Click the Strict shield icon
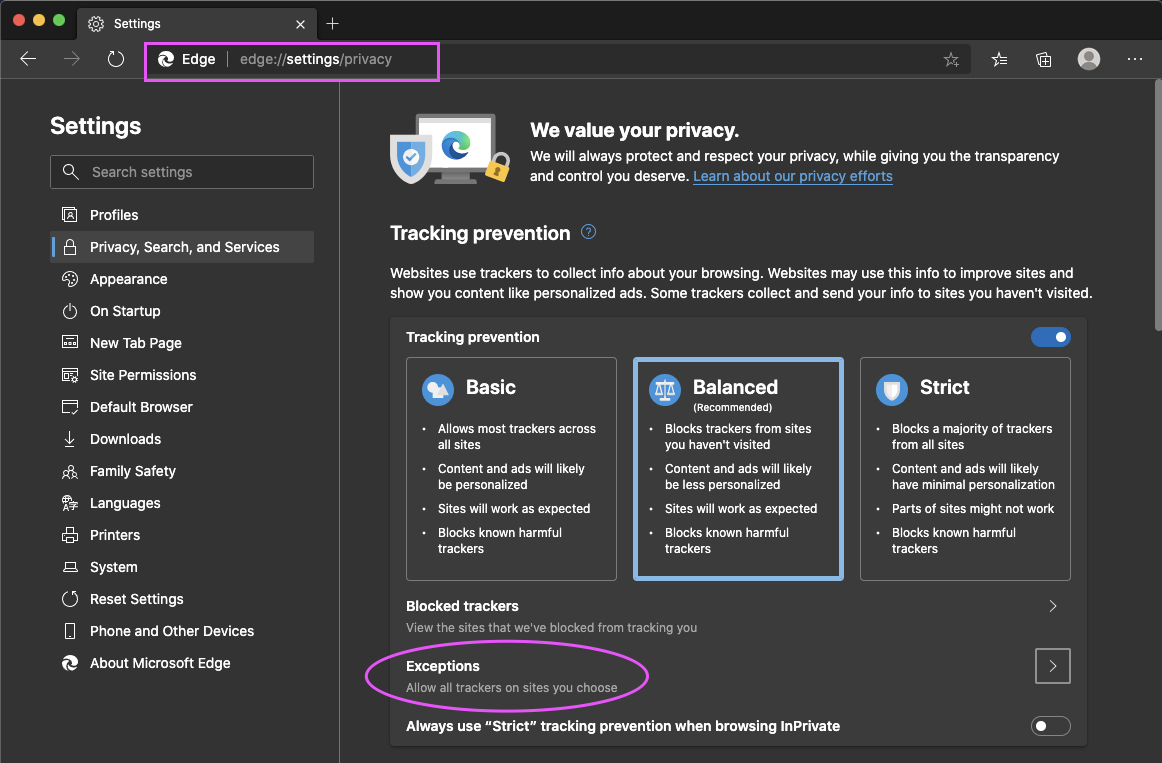The height and width of the screenshot is (763, 1162). (892, 390)
